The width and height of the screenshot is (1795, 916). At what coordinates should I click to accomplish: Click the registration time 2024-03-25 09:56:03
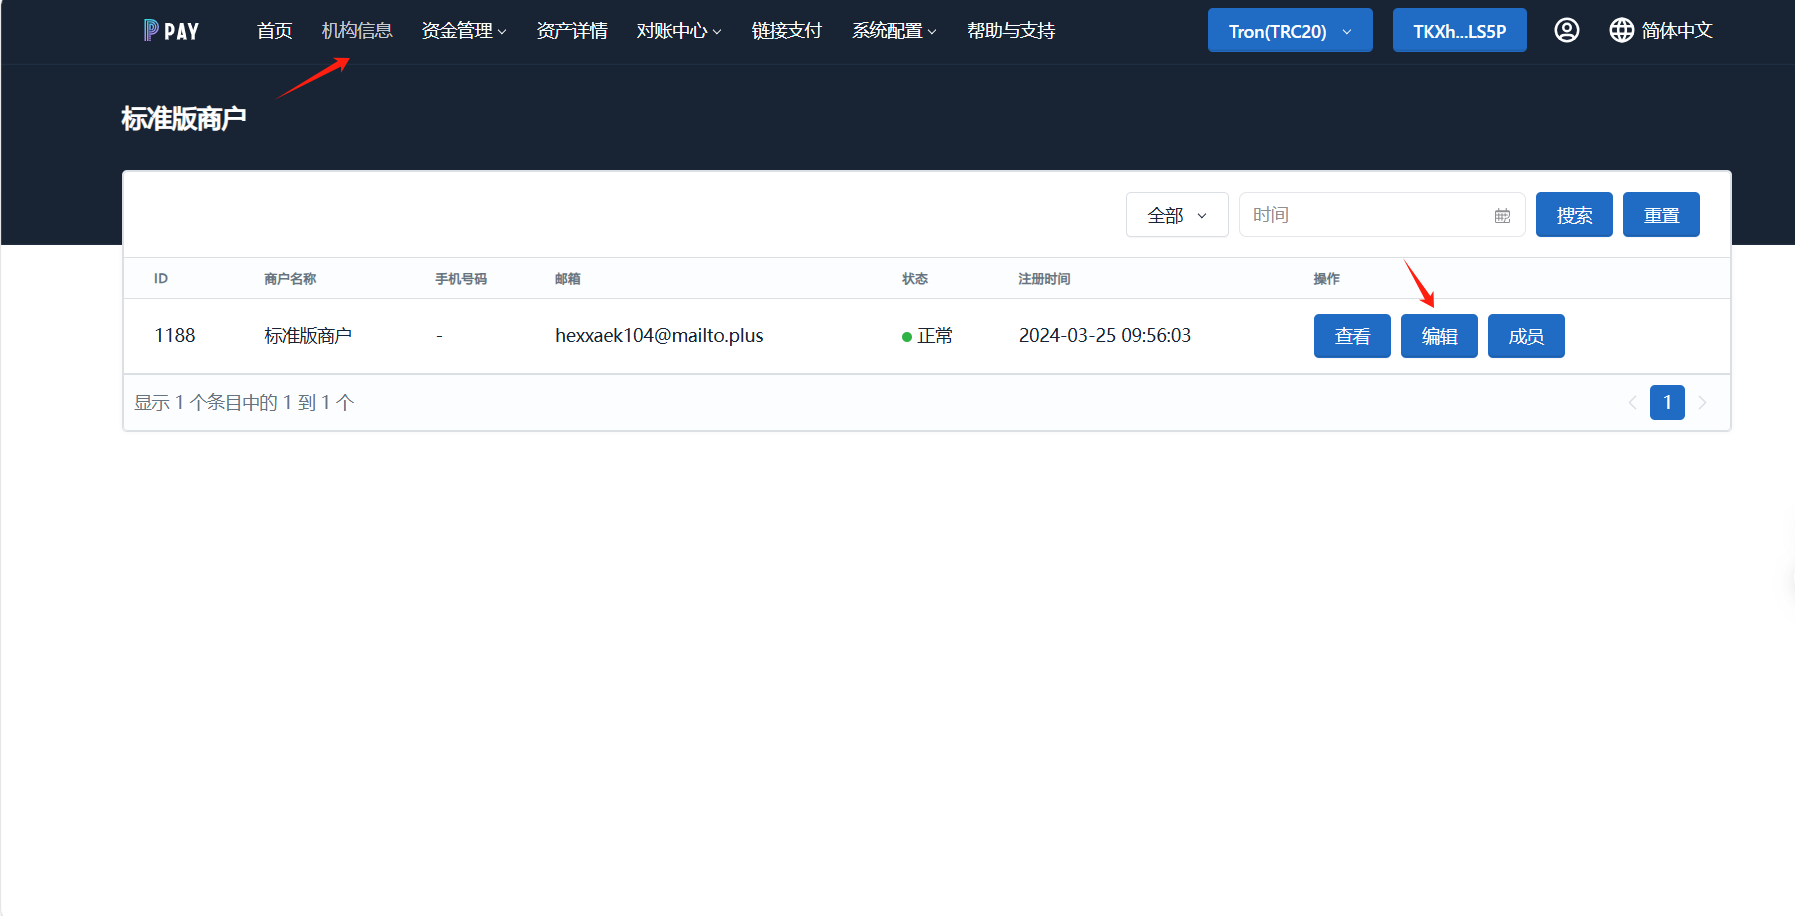[1105, 336]
